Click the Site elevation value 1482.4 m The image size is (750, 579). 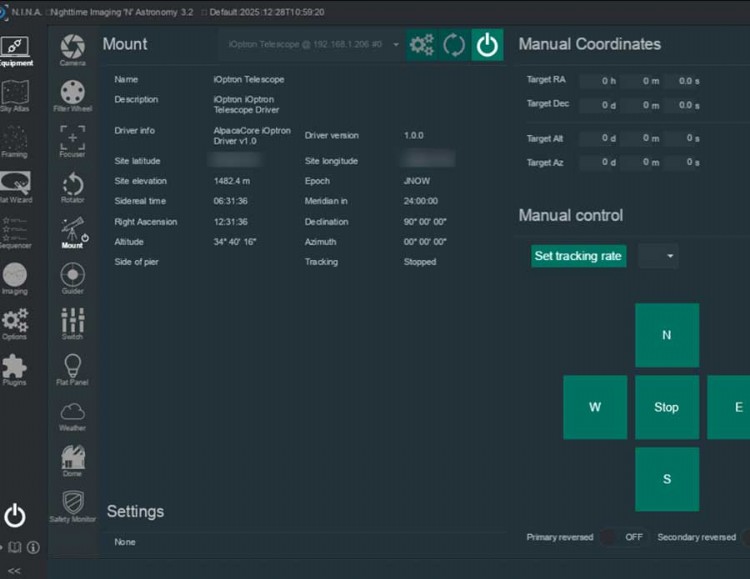[232, 181]
